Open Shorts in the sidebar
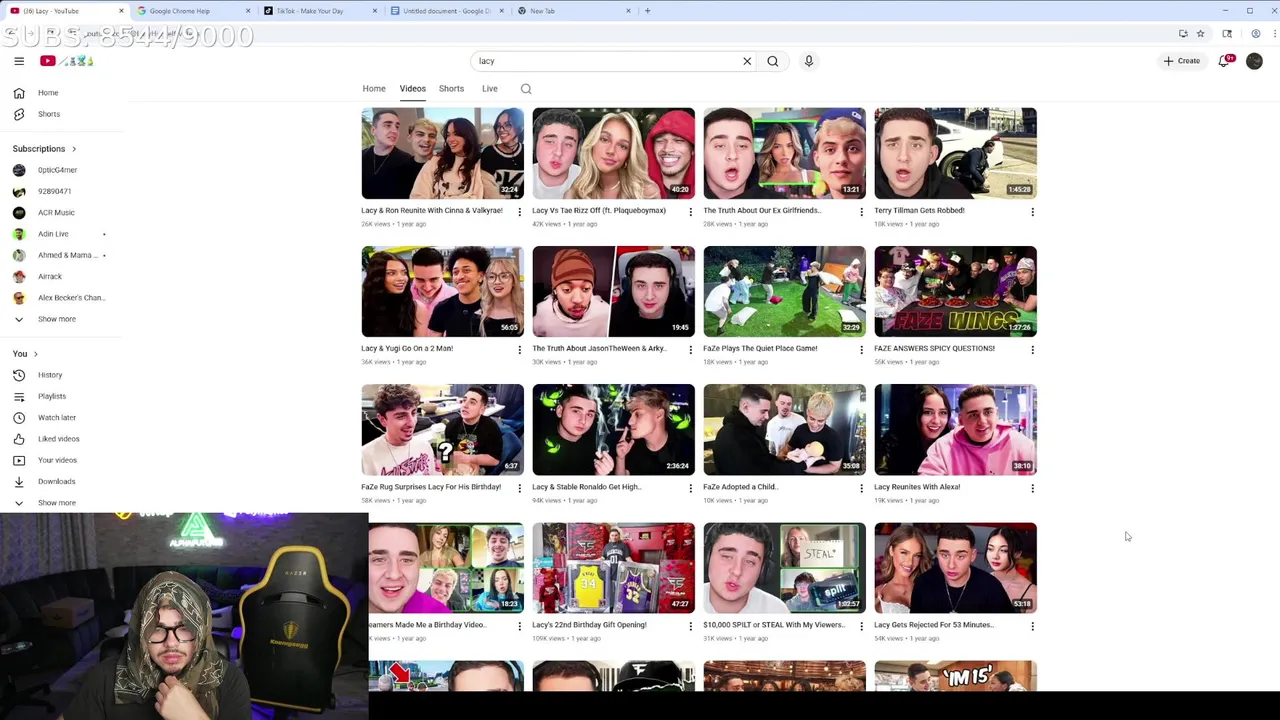 point(60,114)
